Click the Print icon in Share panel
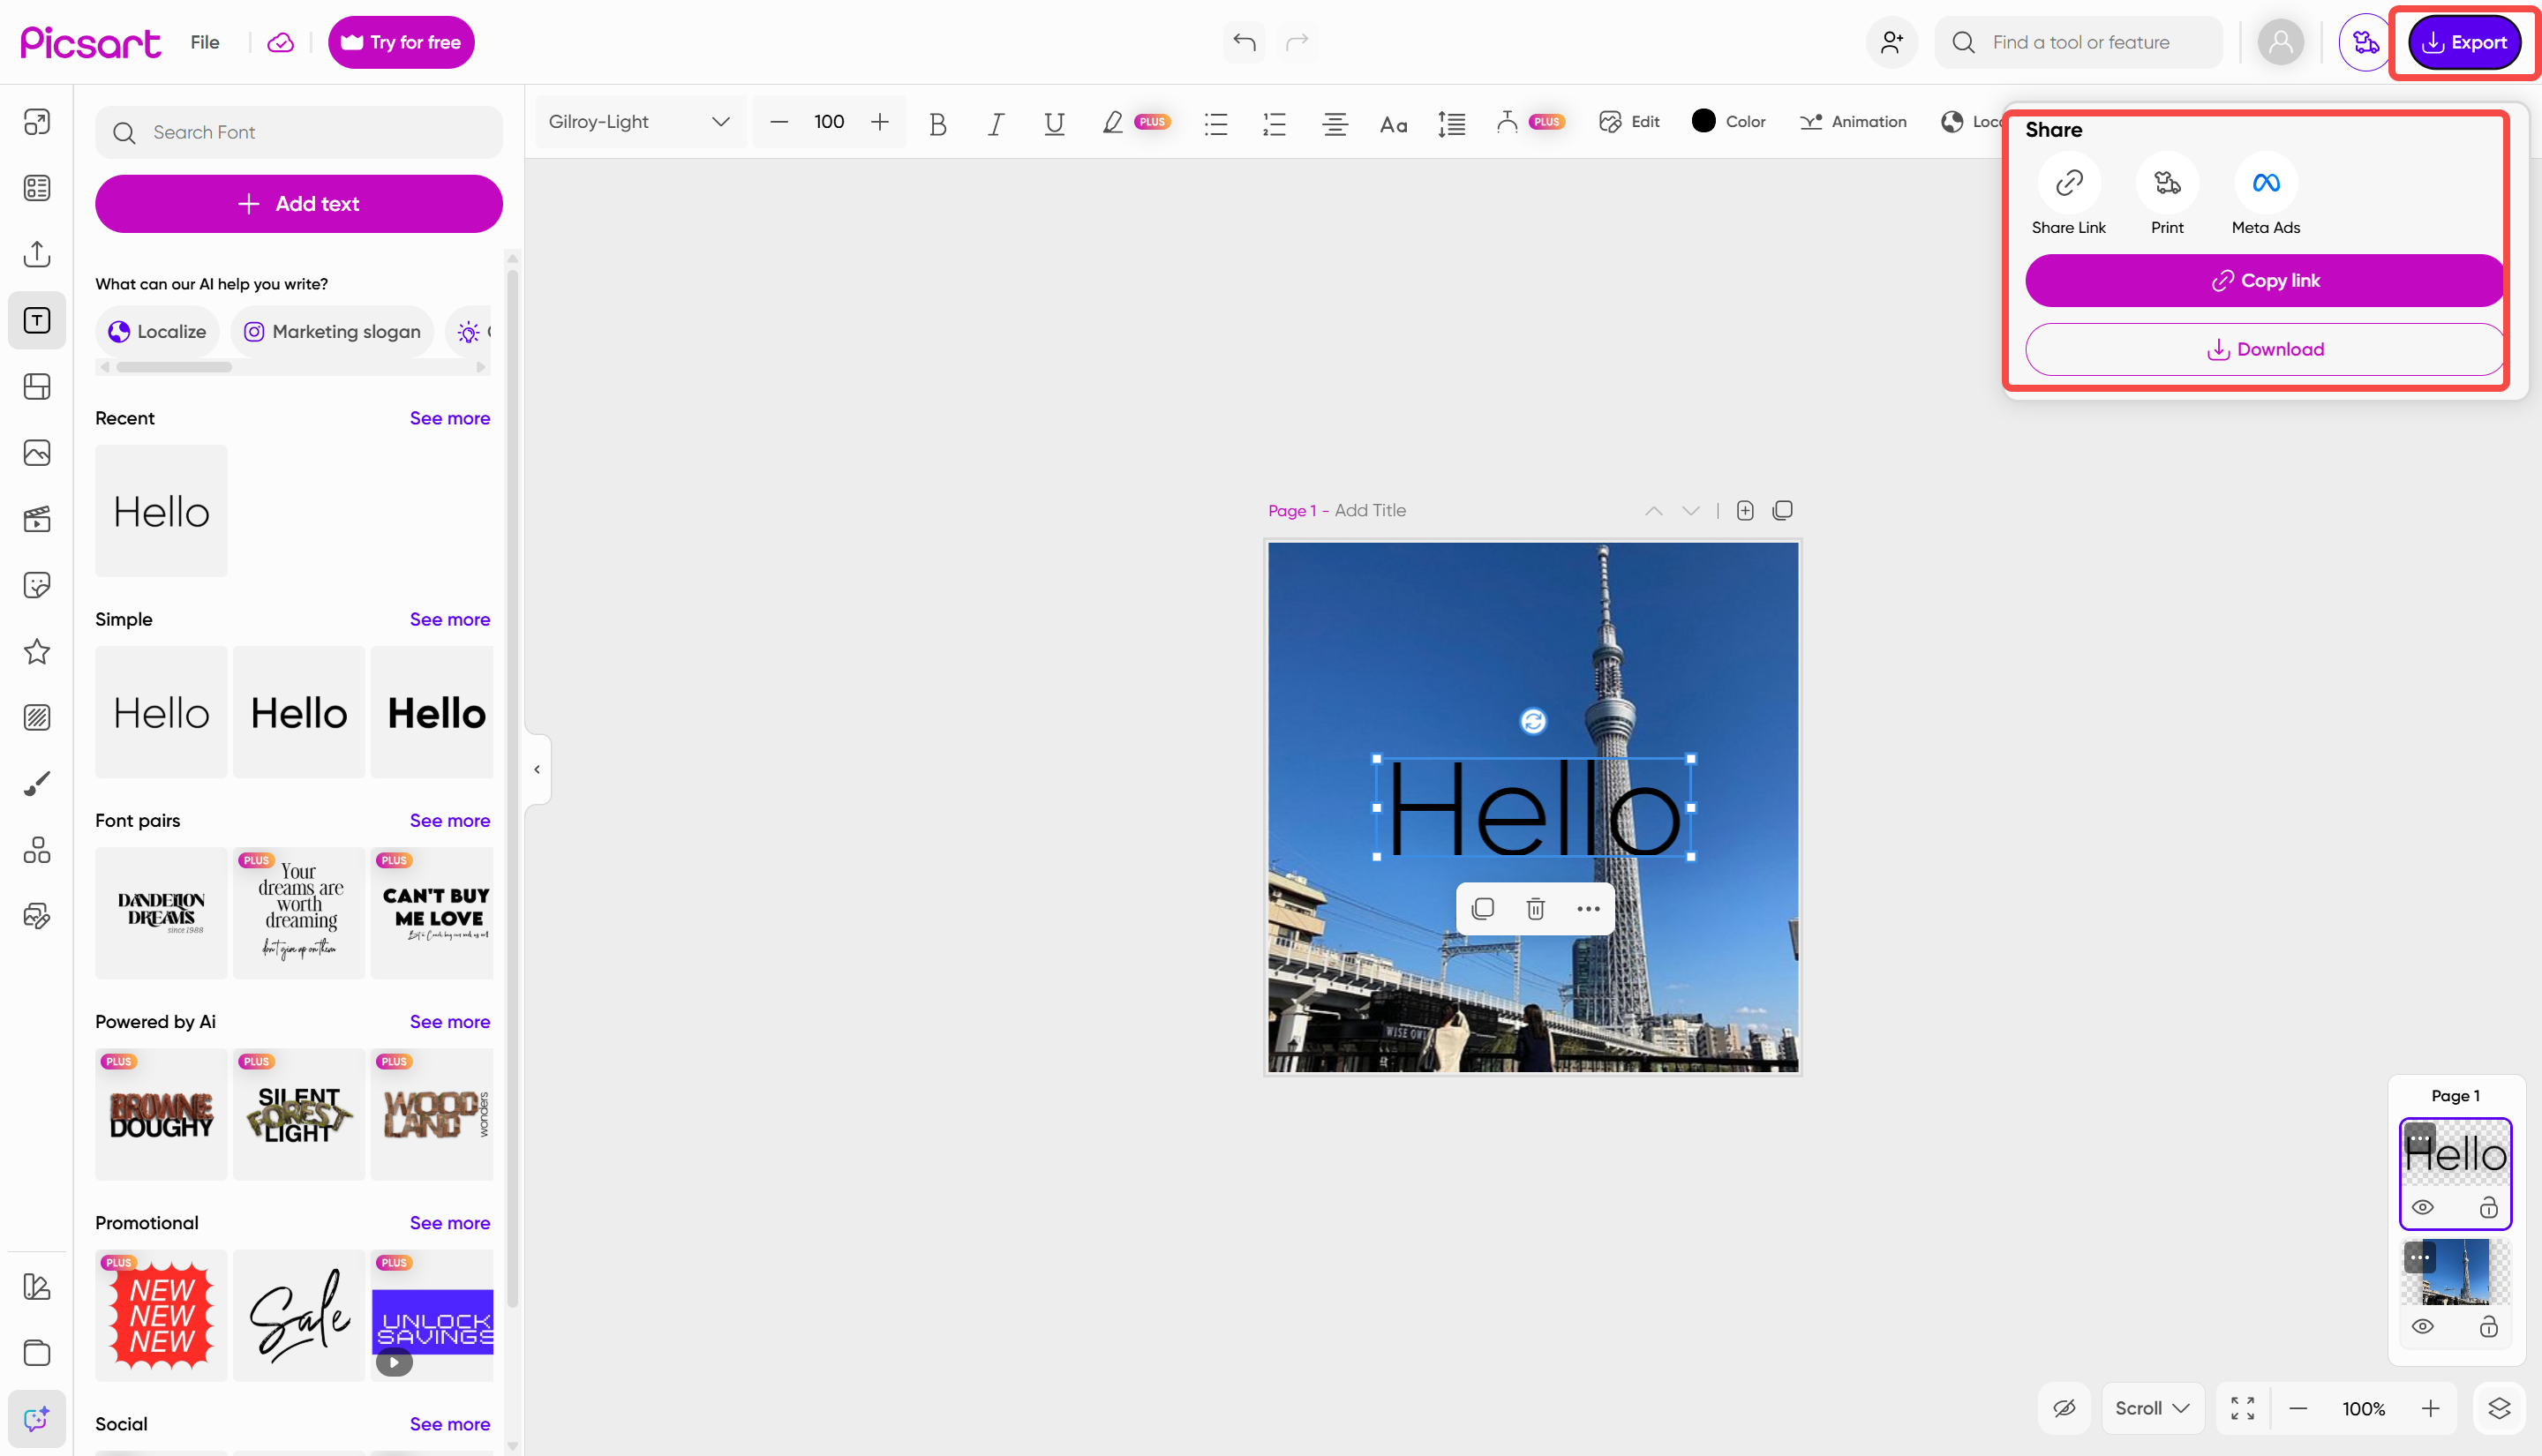Viewport: 2542px width, 1456px height. (2167, 183)
